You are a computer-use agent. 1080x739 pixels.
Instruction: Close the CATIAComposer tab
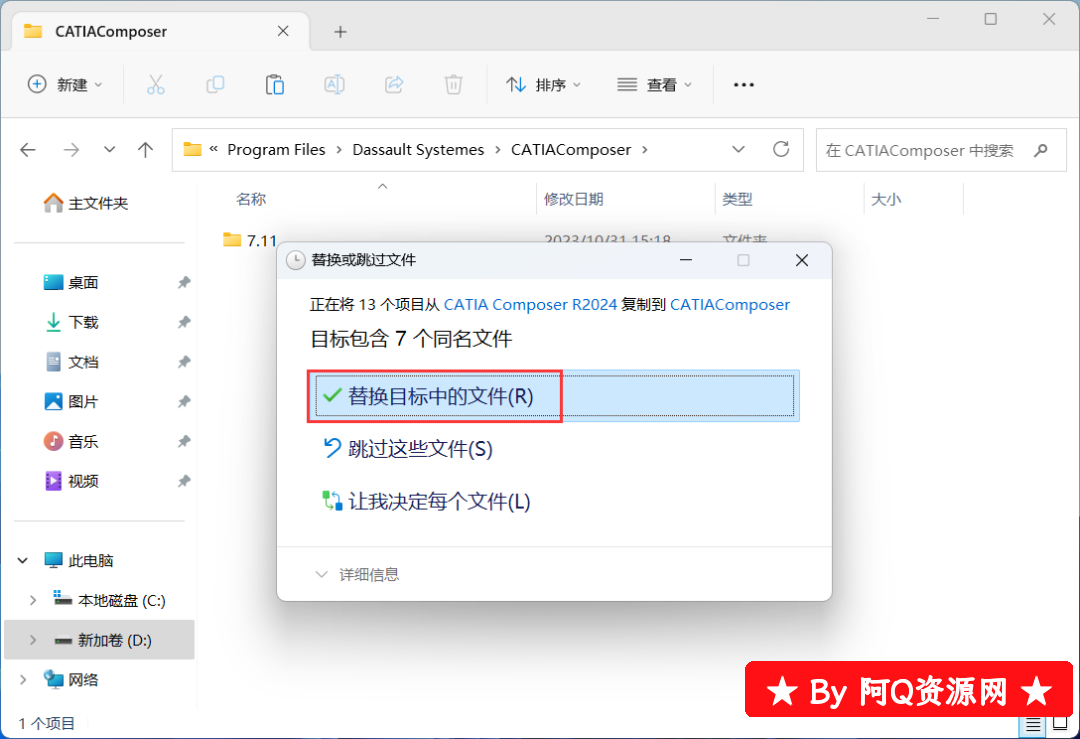(x=283, y=31)
